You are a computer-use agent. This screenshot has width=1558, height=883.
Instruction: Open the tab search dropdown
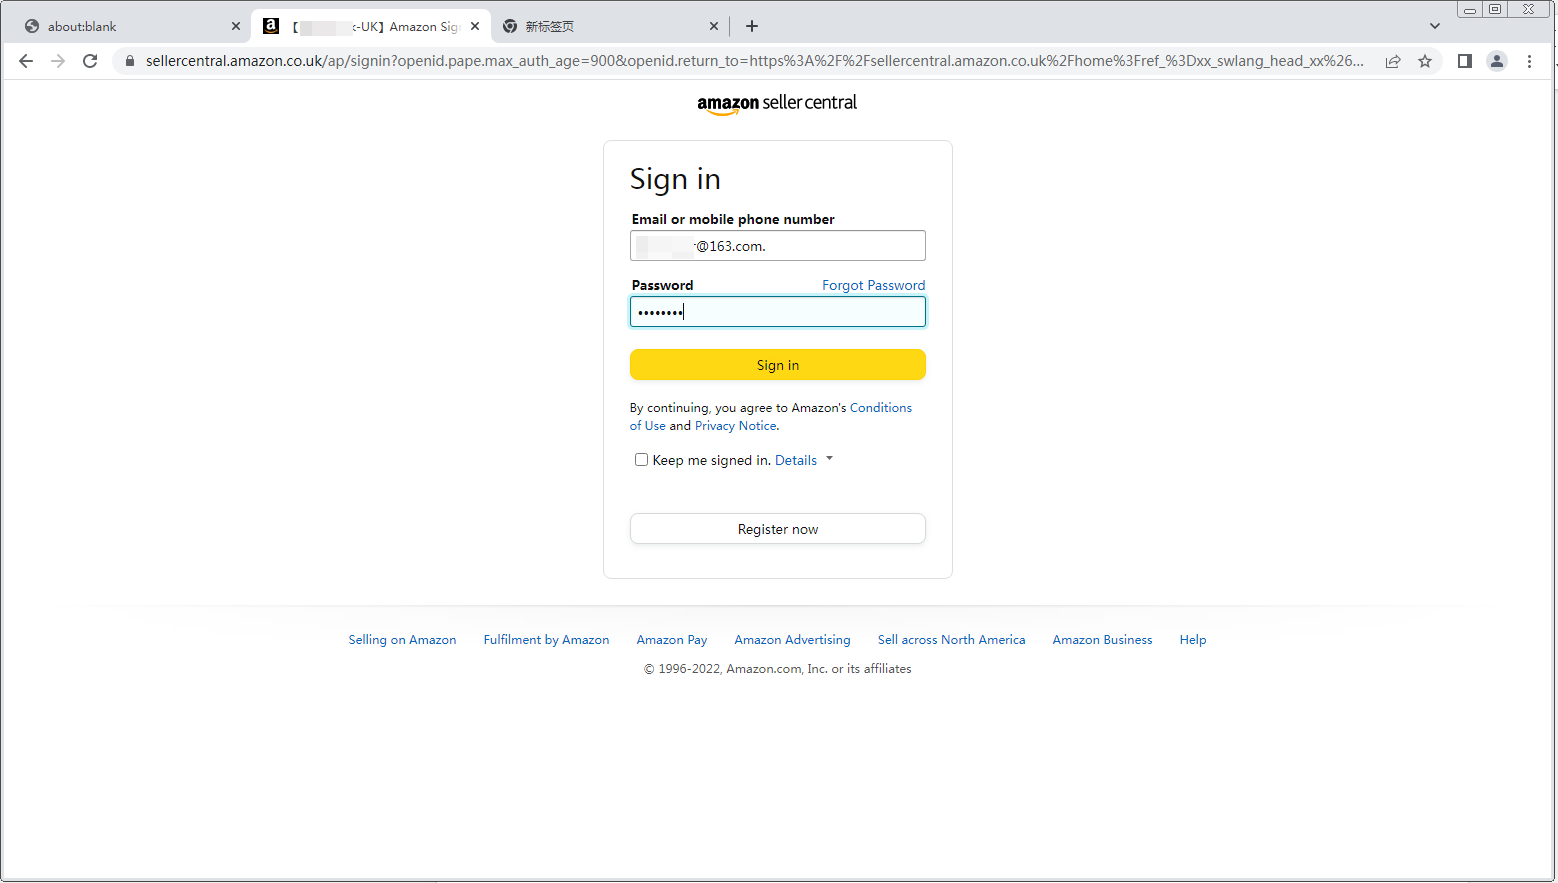click(1435, 26)
